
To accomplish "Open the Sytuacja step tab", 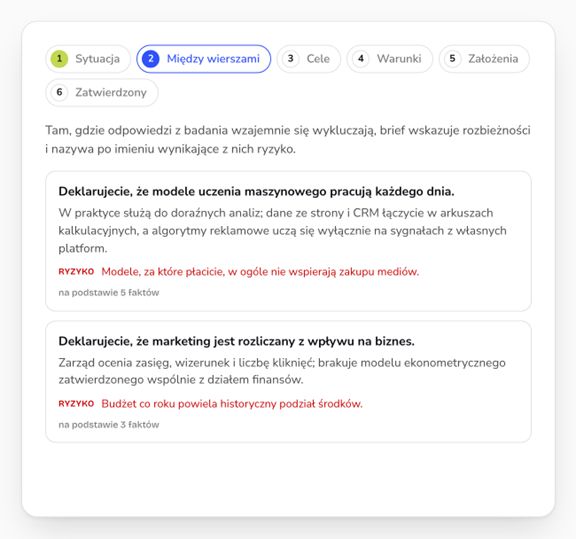I will (x=88, y=59).
